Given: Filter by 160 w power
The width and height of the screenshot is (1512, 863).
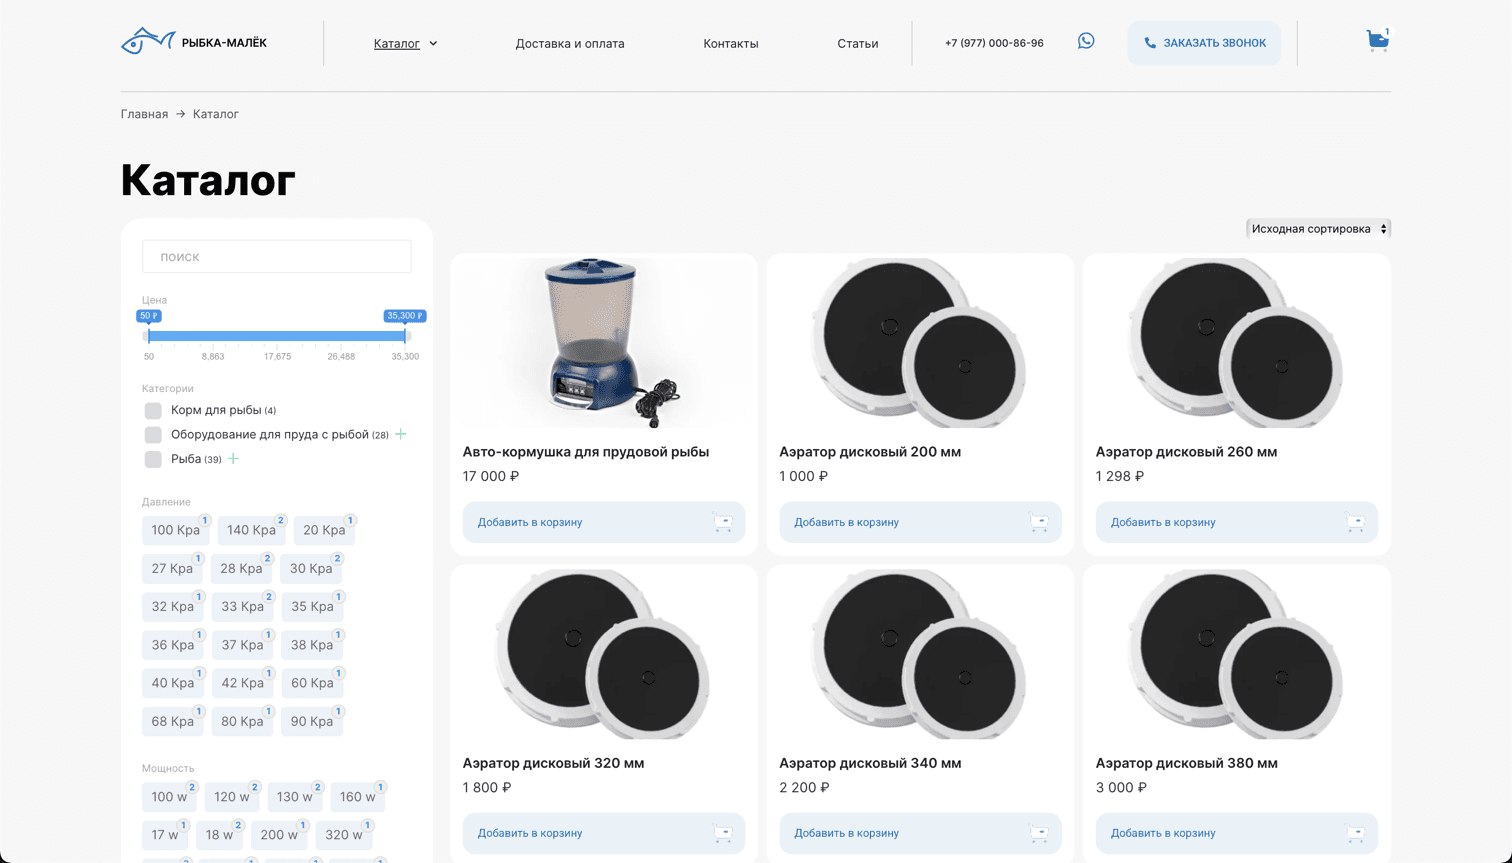Looking at the screenshot, I should 358,797.
